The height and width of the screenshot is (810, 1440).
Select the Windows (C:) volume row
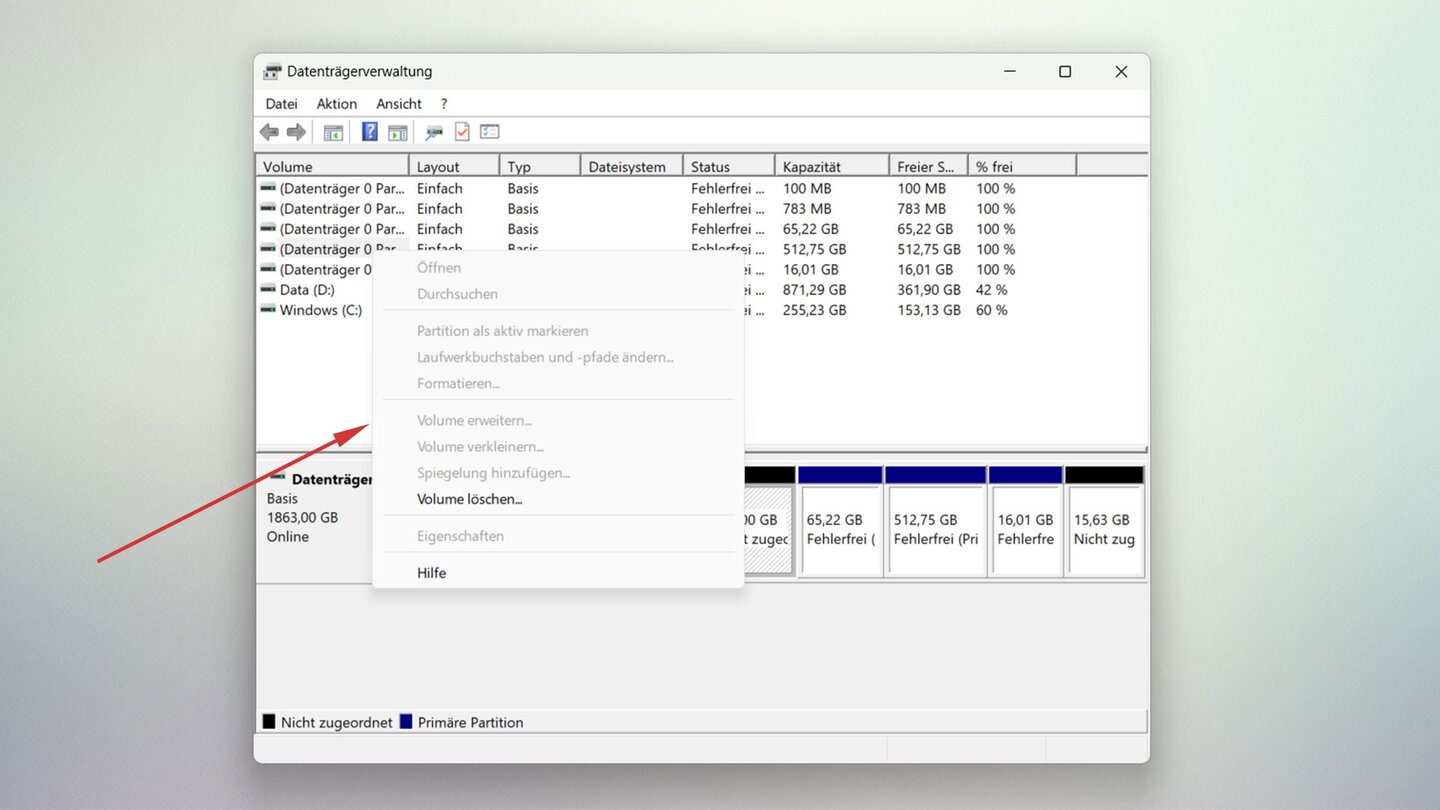320,310
